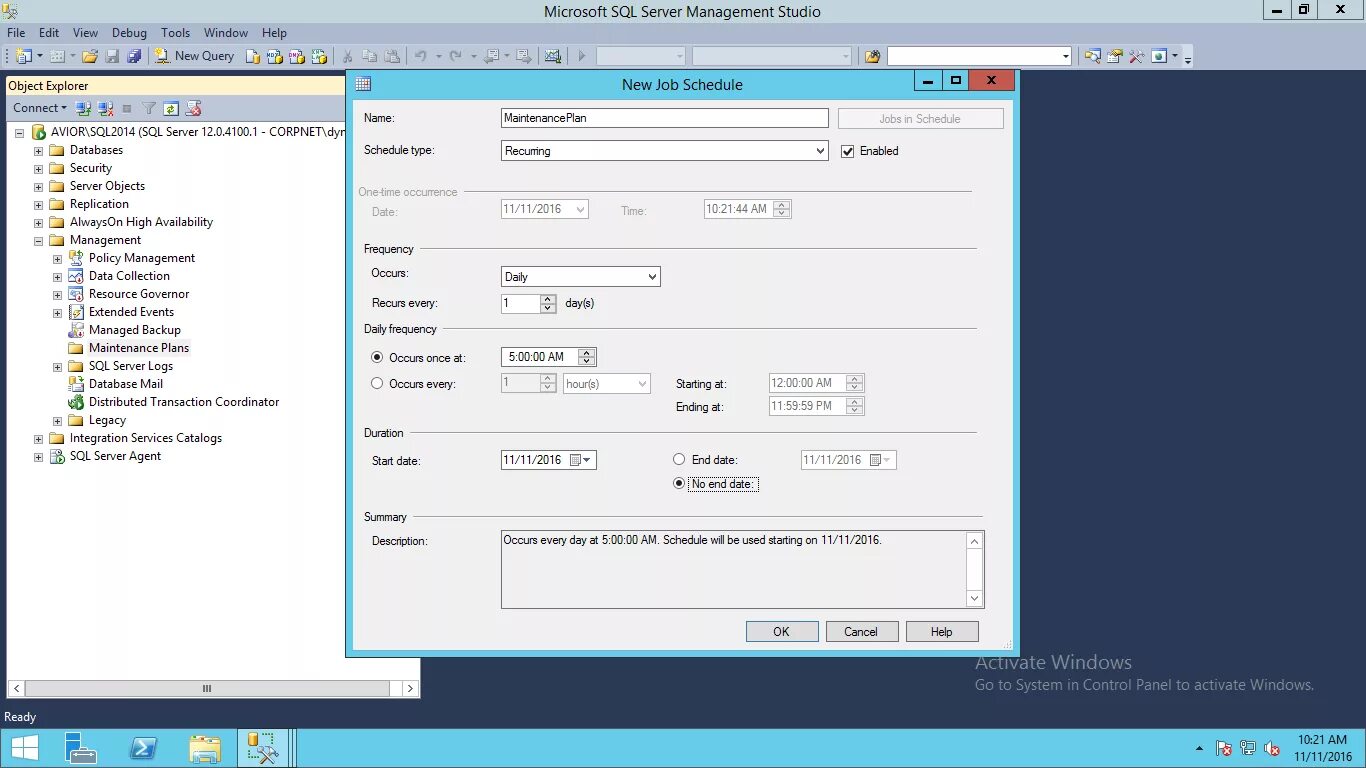
Task: Click the Action Center flag tray icon
Action: tap(1223, 748)
